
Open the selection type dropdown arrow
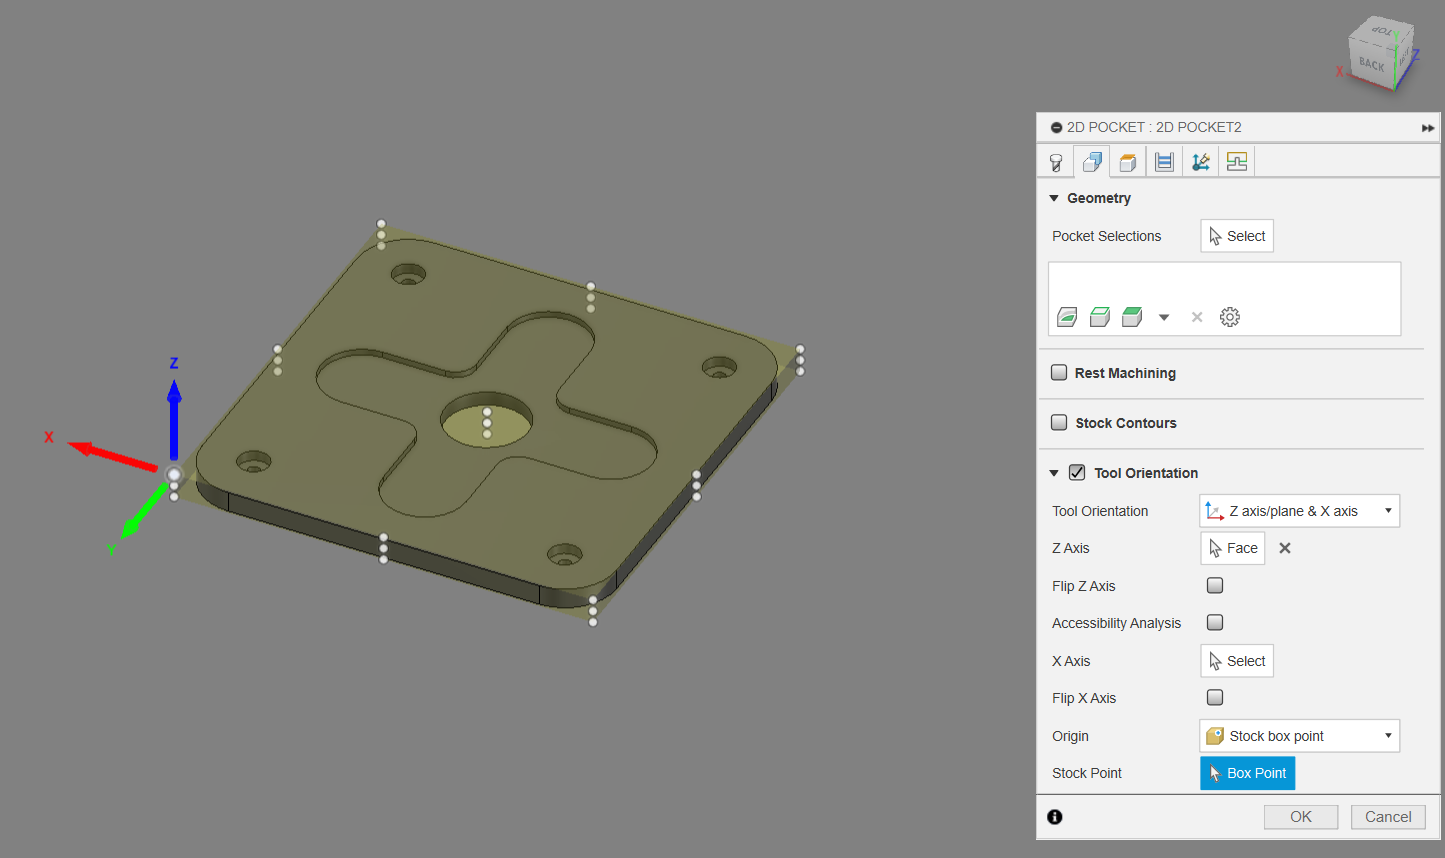[1164, 318]
